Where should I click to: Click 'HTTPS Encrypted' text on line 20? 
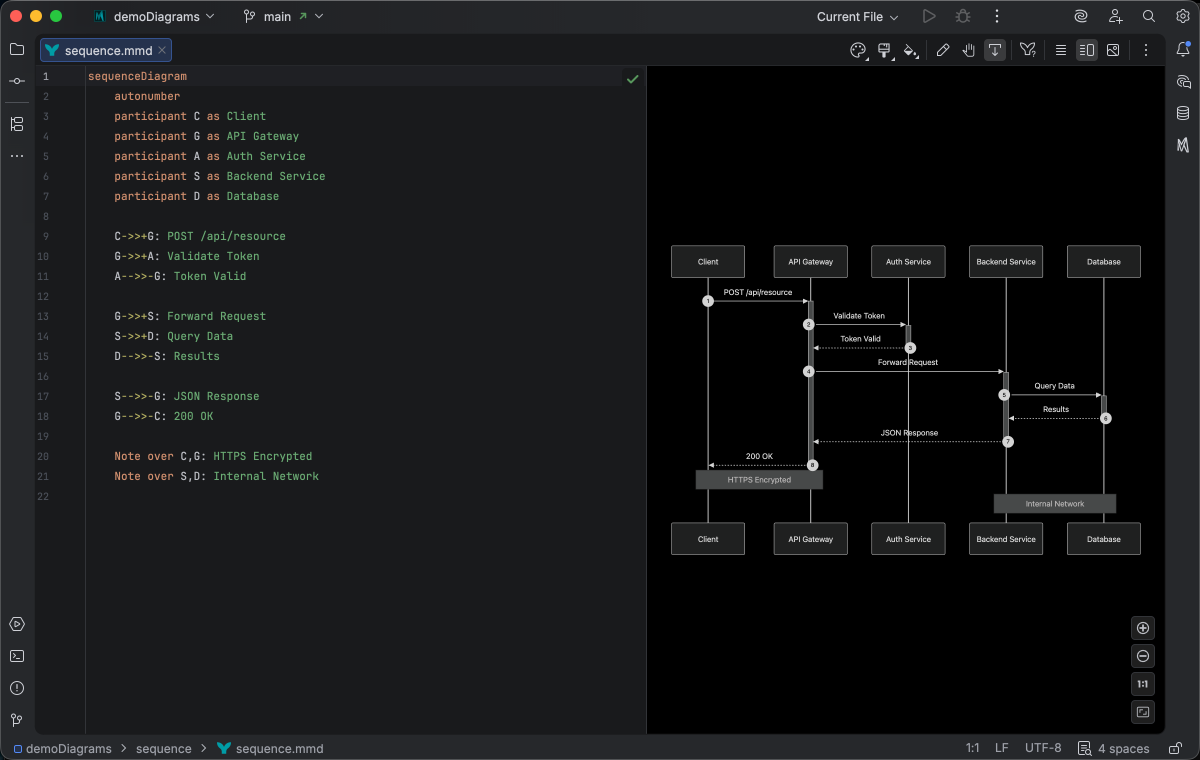(x=263, y=456)
